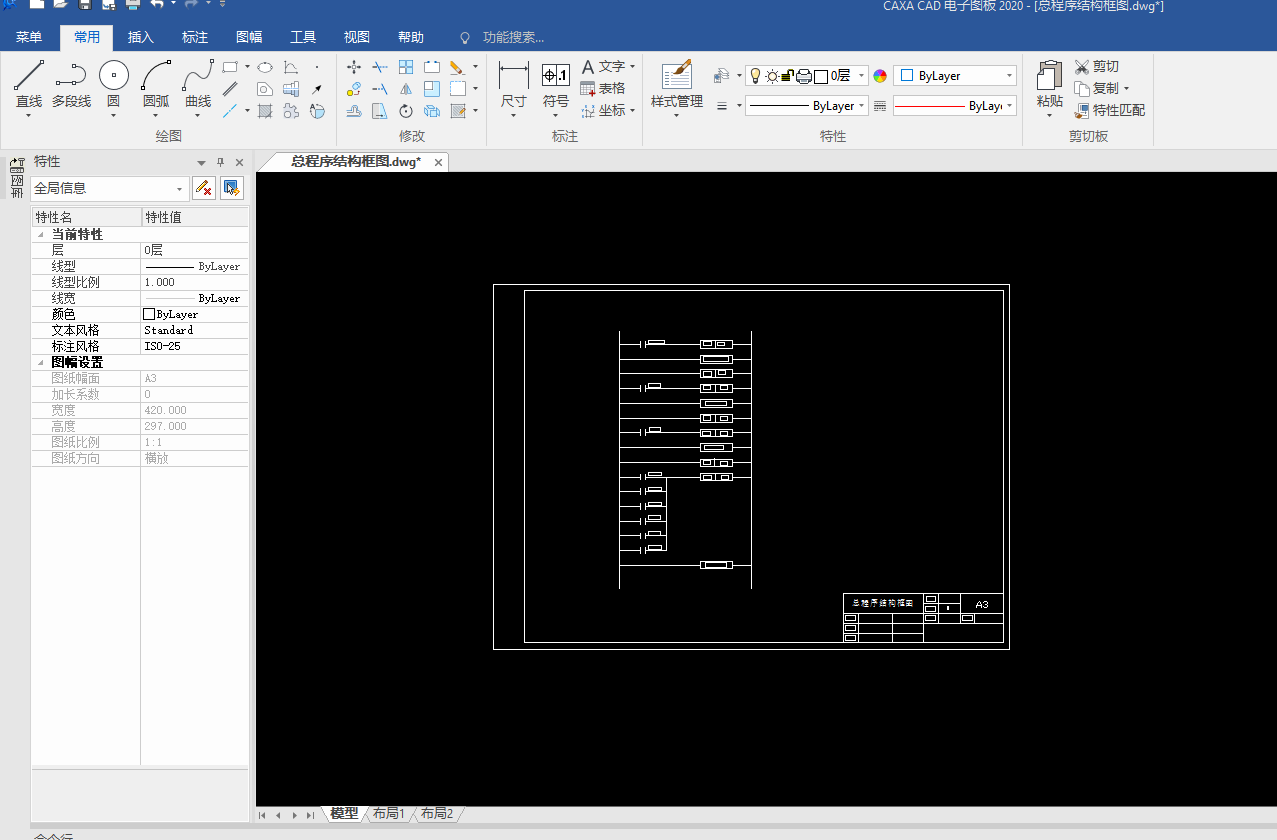Click the 图纸幅面 A3 value
Image resolution: width=1277 pixels, height=840 pixels.
coord(194,378)
